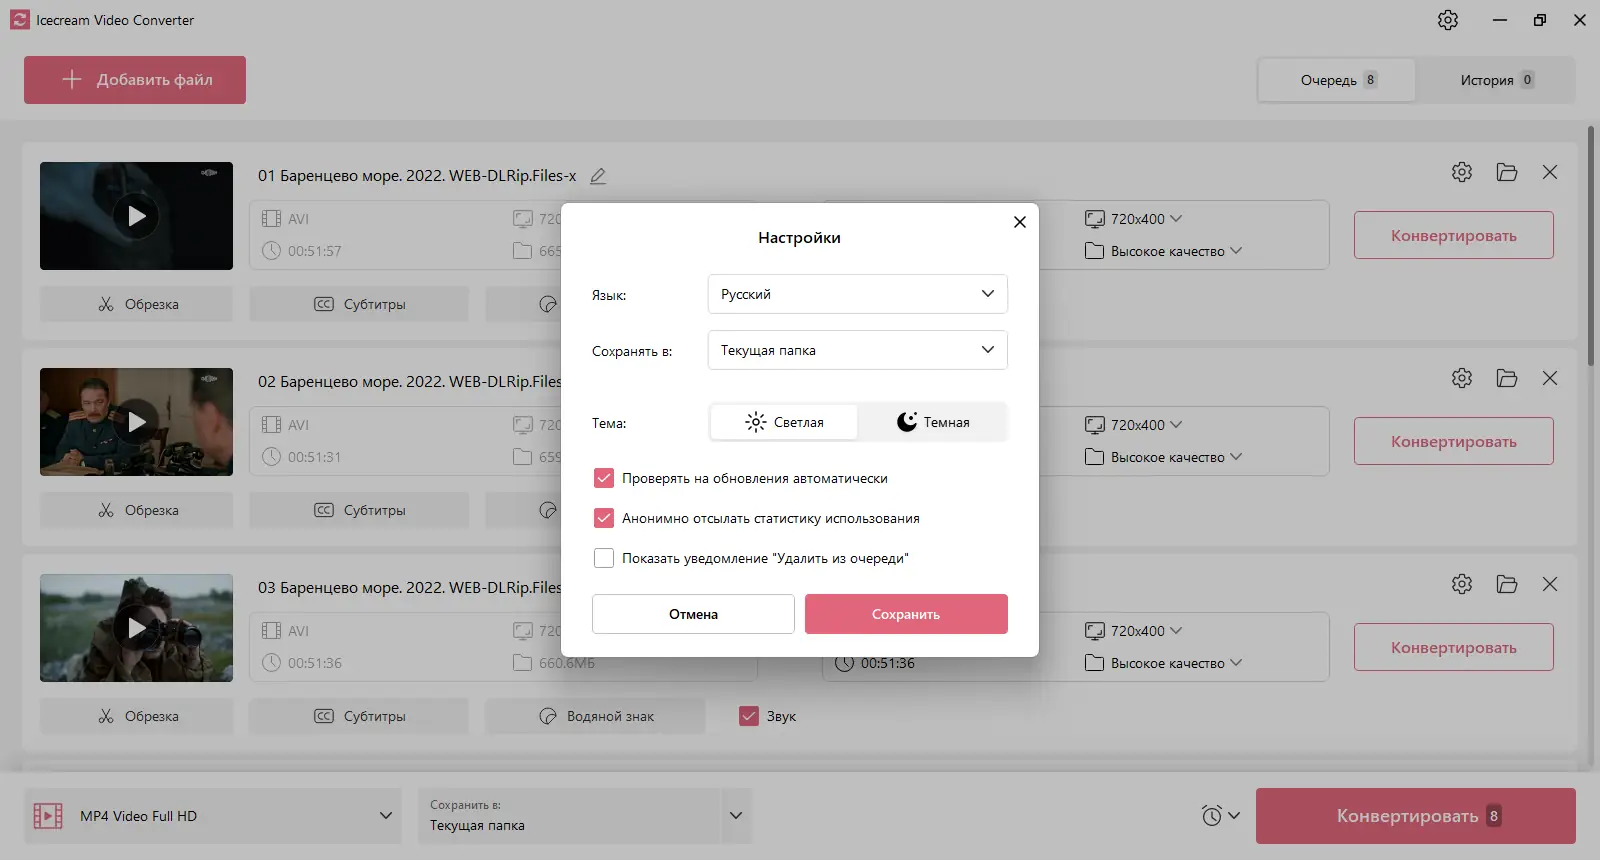Play the 02 Баренцево море video thumbnail
The height and width of the screenshot is (860, 1600).
pos(136,422)
